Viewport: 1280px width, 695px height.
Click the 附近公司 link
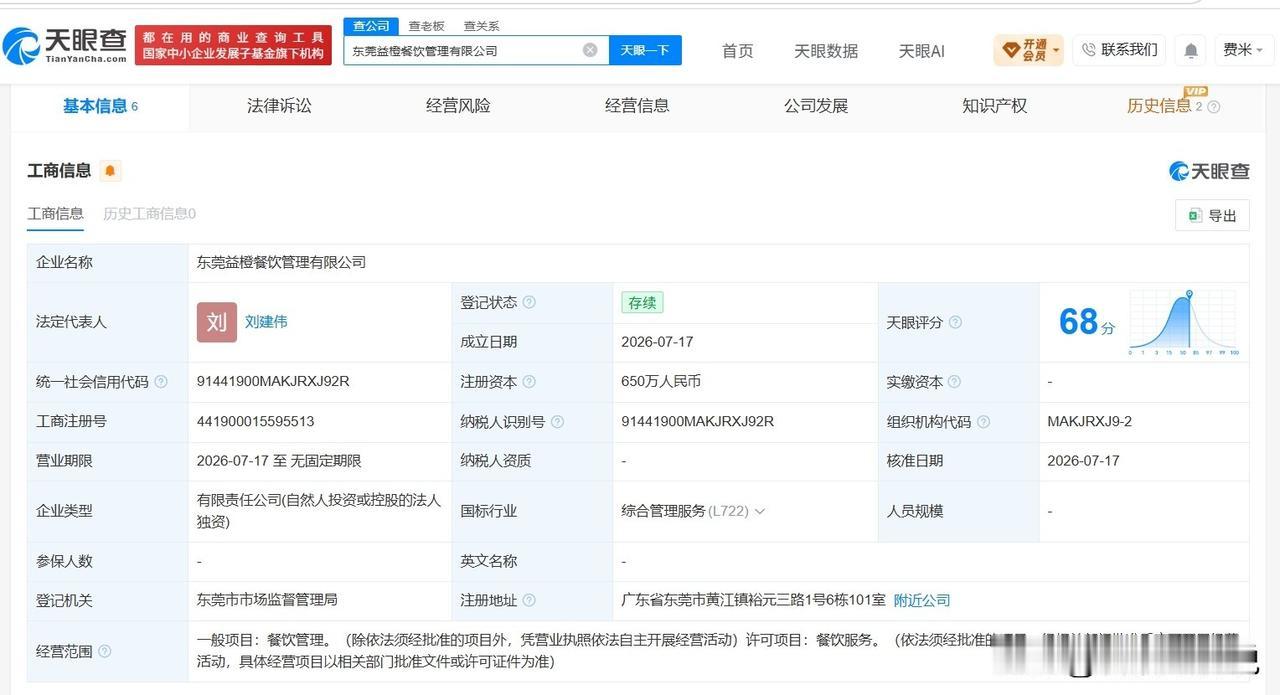922,600
